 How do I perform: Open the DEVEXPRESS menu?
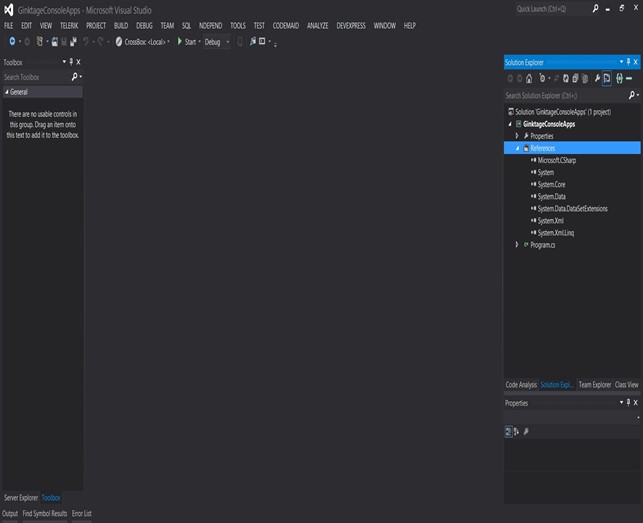click(x=351, y=25)
